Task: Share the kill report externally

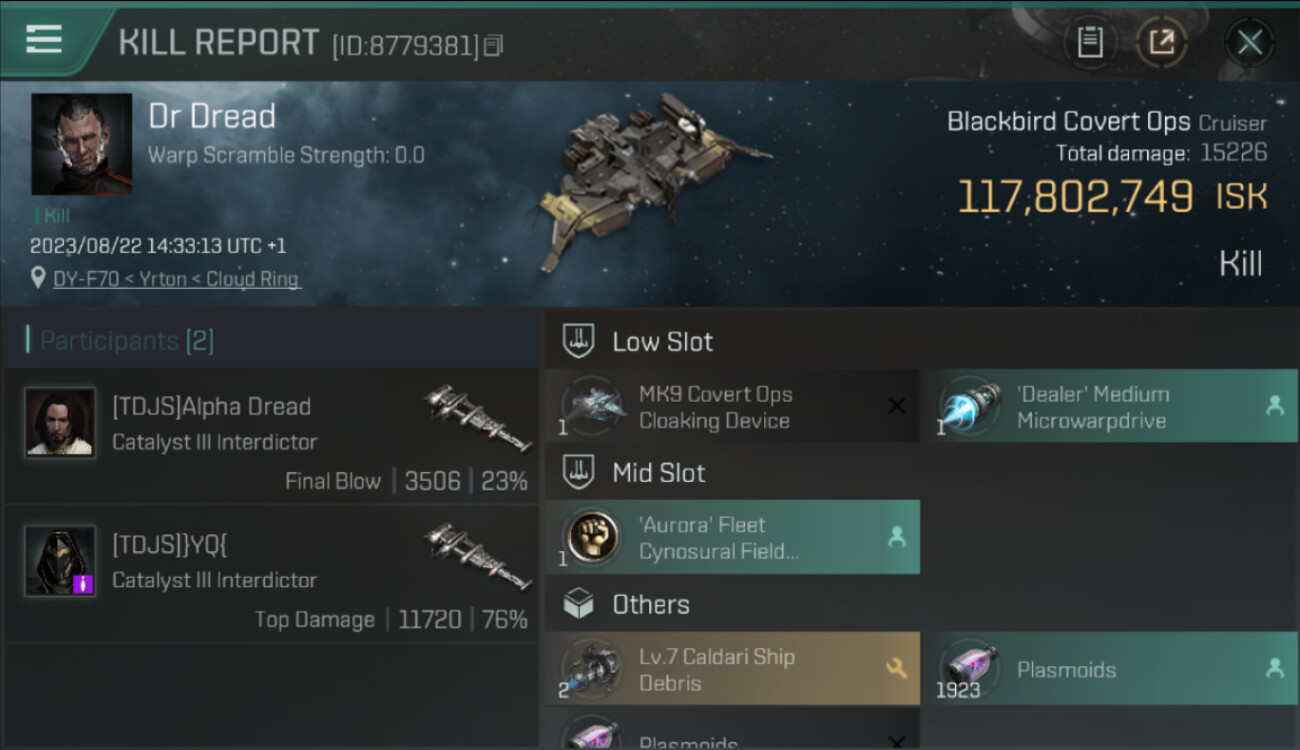Action: (x=1161, y=42)
